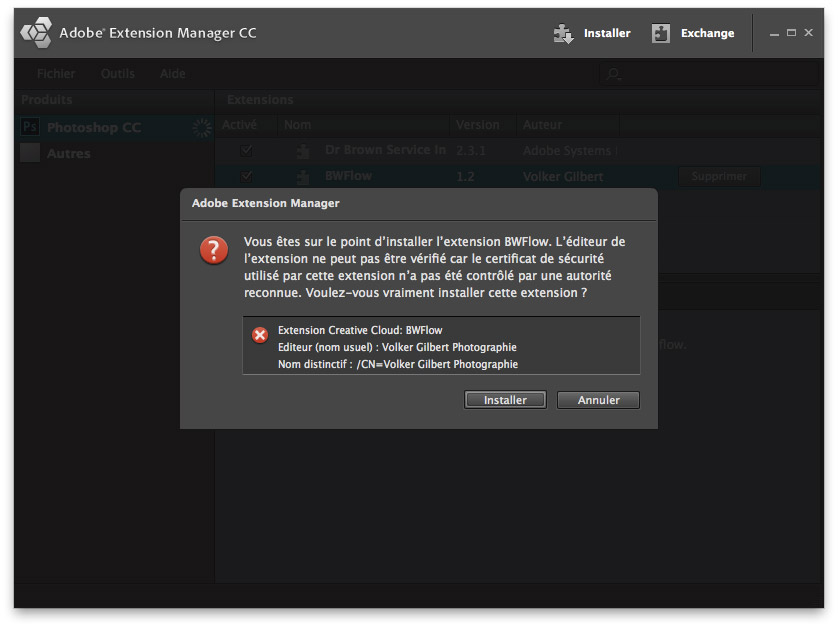
Task: Click the search field in the menu bar
Action: [x=709, y=74]
